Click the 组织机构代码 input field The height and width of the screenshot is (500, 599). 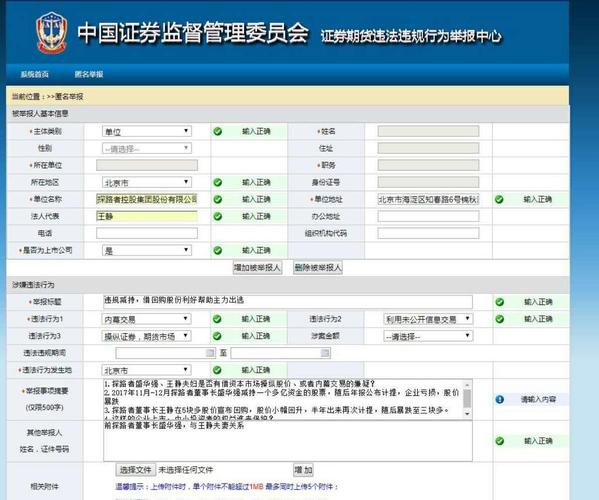point(428,233)
